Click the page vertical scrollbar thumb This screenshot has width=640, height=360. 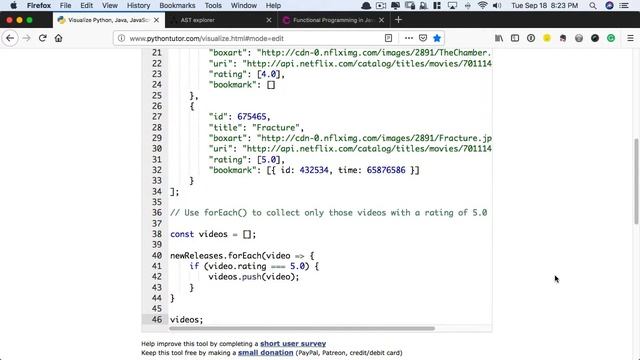[x=636, y=181]
